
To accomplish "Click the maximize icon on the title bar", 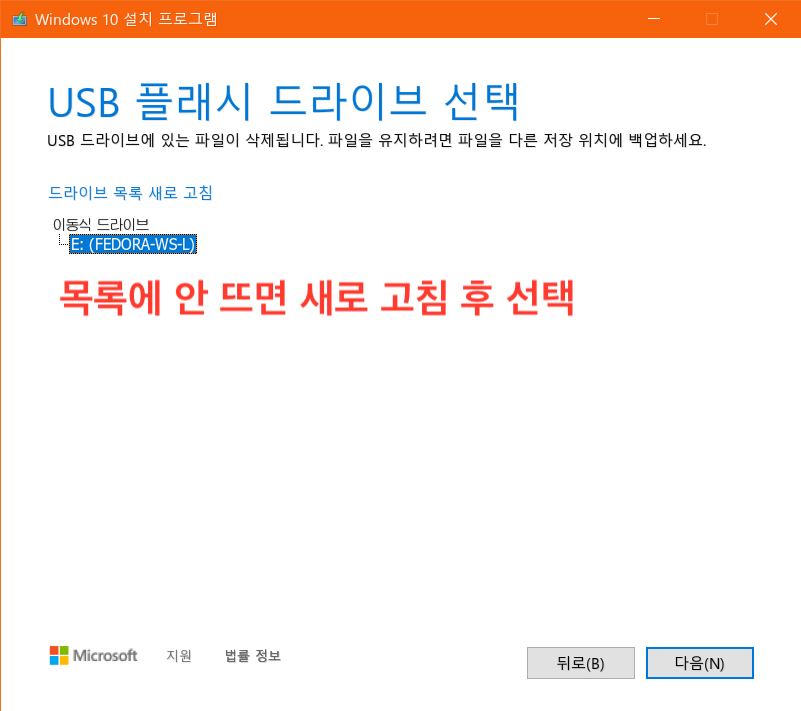I will 710,18.
